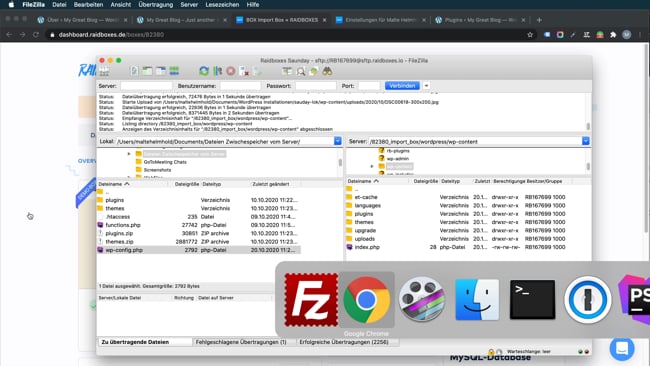The width and height of the screenshot is (650, 366).
Task: Click the red cancel operation icon
Action: click(231, 71)
